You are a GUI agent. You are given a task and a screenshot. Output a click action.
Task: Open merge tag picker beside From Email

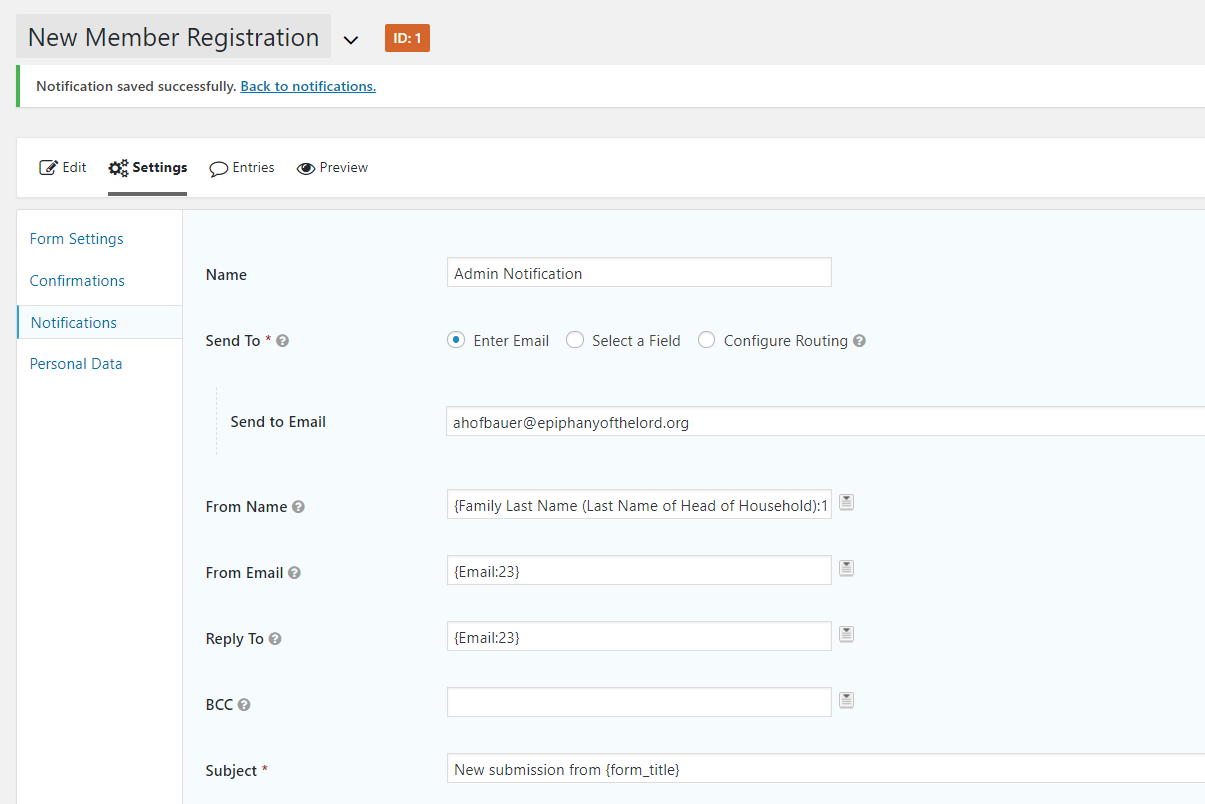coord(846,568)
